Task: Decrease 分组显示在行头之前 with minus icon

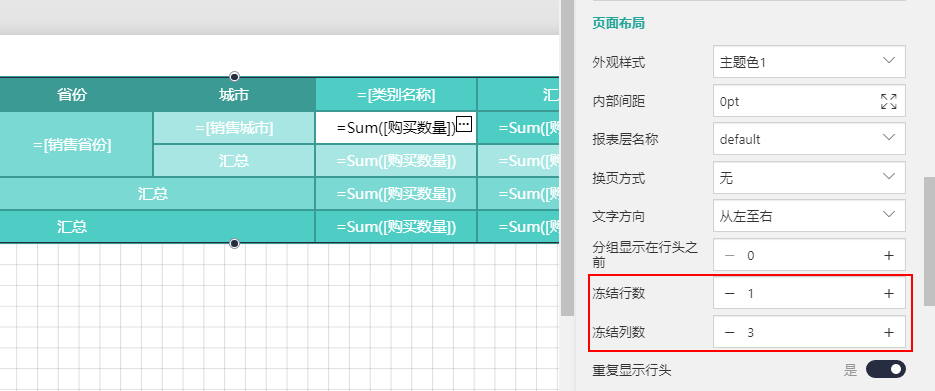Action: coord(729,255)
